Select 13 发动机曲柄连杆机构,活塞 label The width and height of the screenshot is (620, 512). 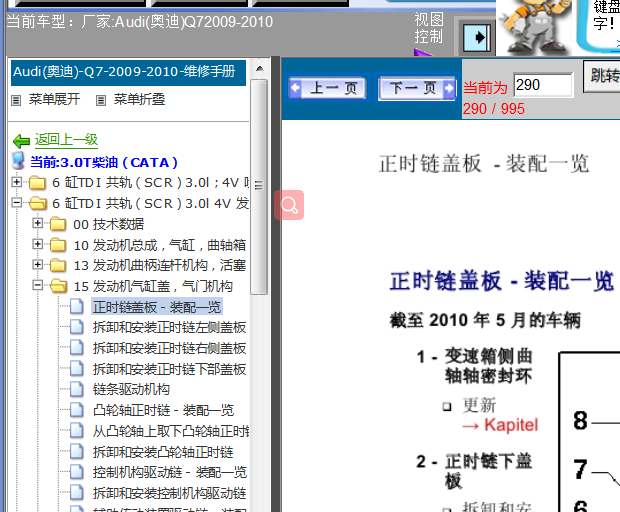point(160,265)
